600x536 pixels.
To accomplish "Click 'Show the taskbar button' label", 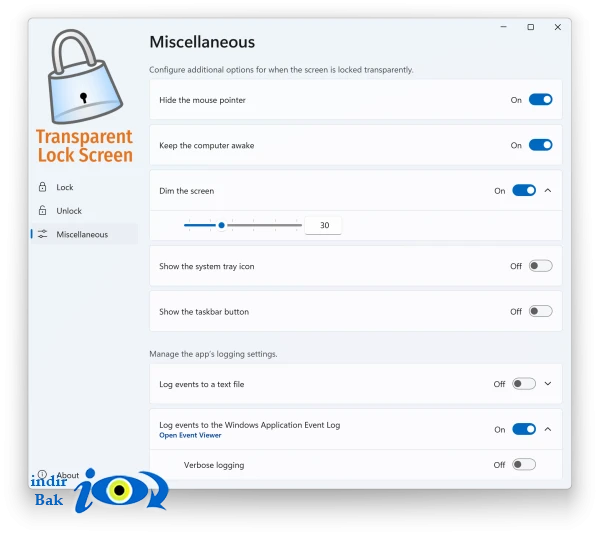I will (204, 312).
